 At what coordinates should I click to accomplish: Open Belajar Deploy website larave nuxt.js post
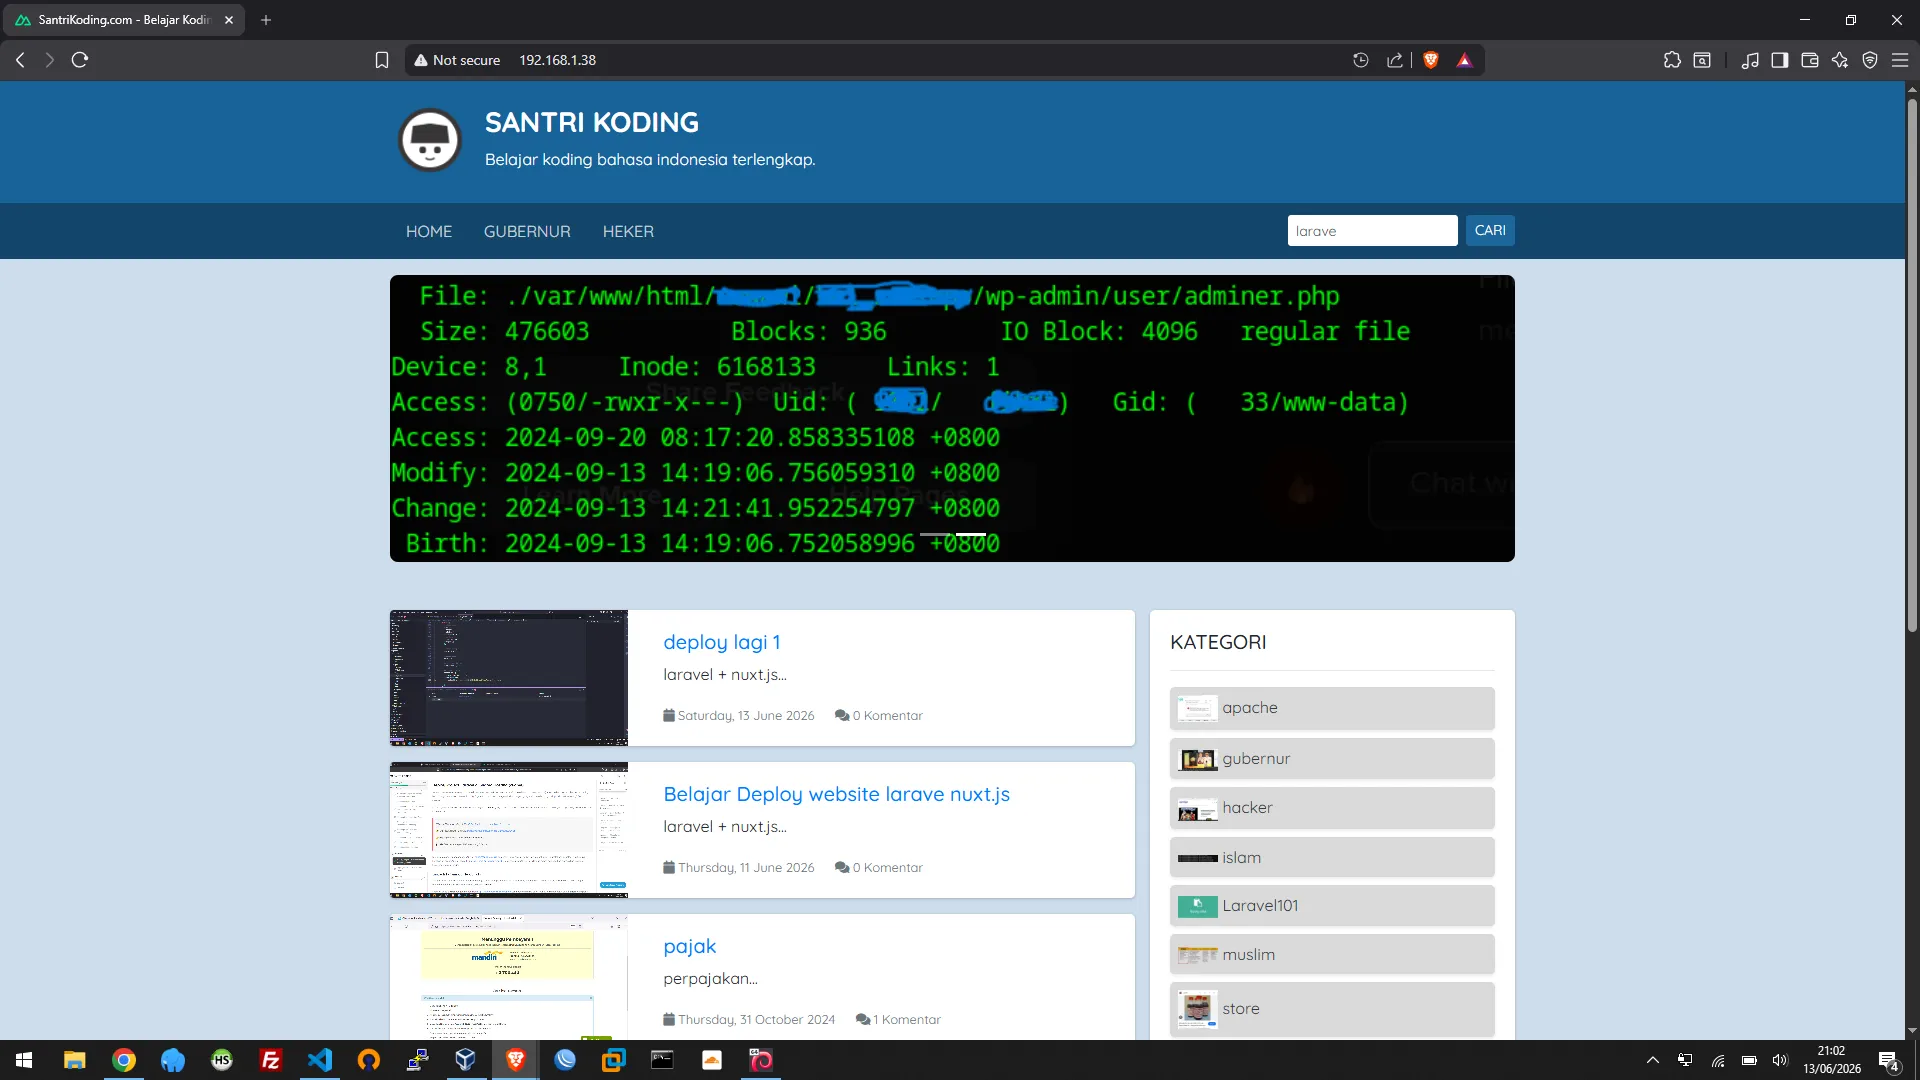click(x=837, y=794)
